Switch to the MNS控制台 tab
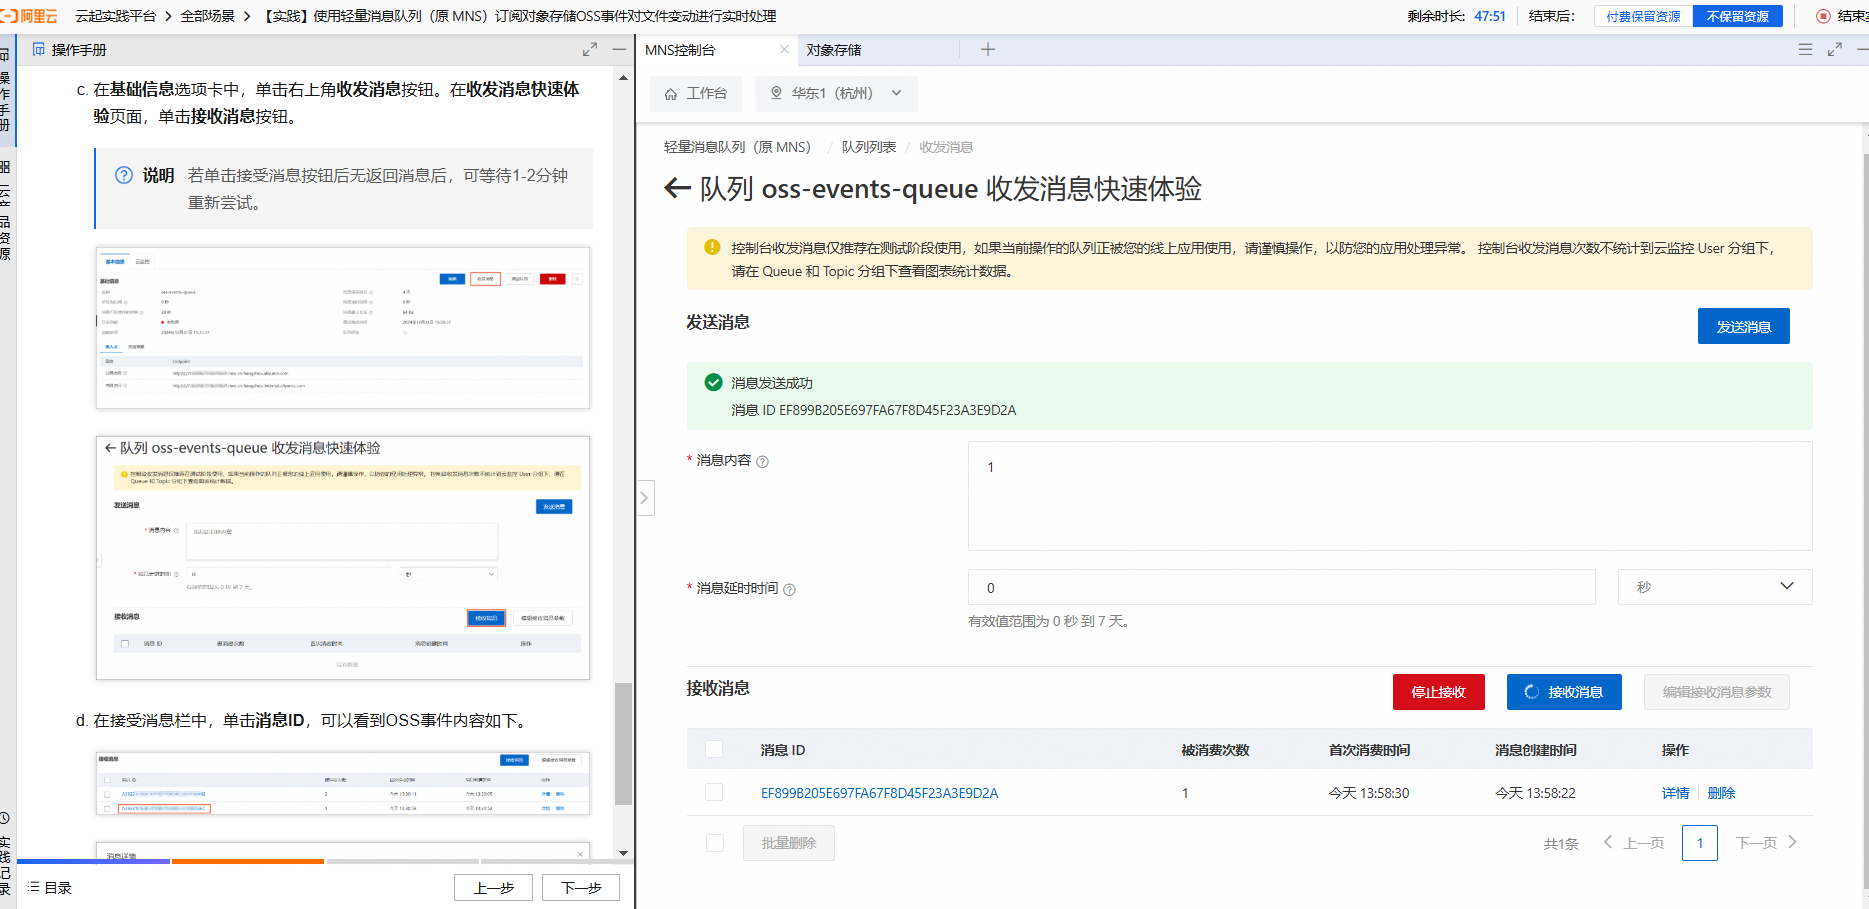The height and width of the screenshot is (909, 1869). pos(680,50)
